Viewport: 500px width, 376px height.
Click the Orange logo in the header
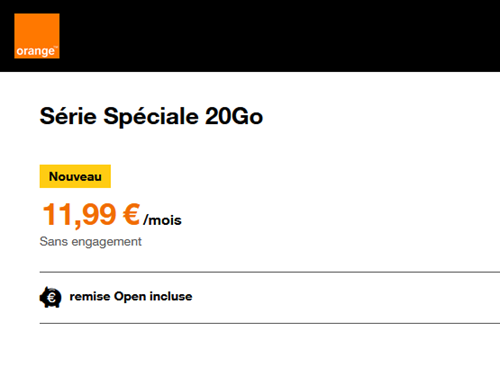coord(37,36)
